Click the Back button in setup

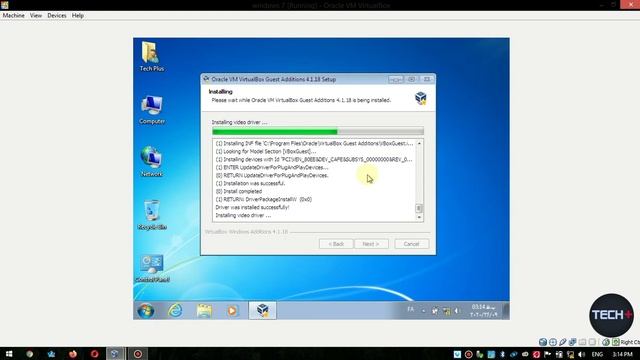pyautogui.click(x=336, y=244)
